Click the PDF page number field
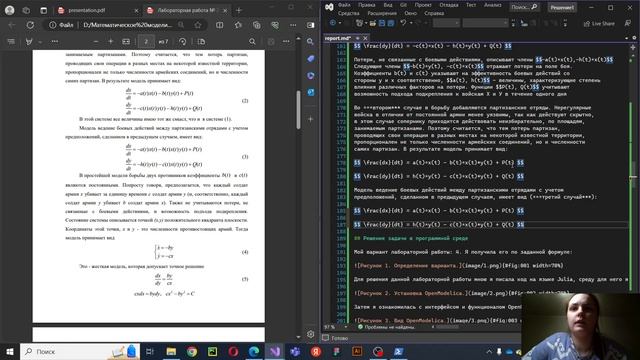 [146, 42]
